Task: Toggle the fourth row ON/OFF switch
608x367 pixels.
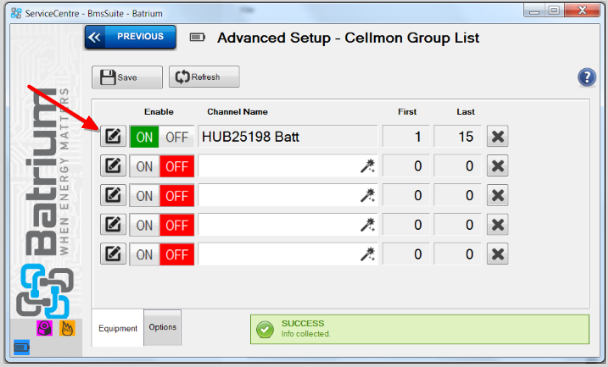Action: click(162, 225)
